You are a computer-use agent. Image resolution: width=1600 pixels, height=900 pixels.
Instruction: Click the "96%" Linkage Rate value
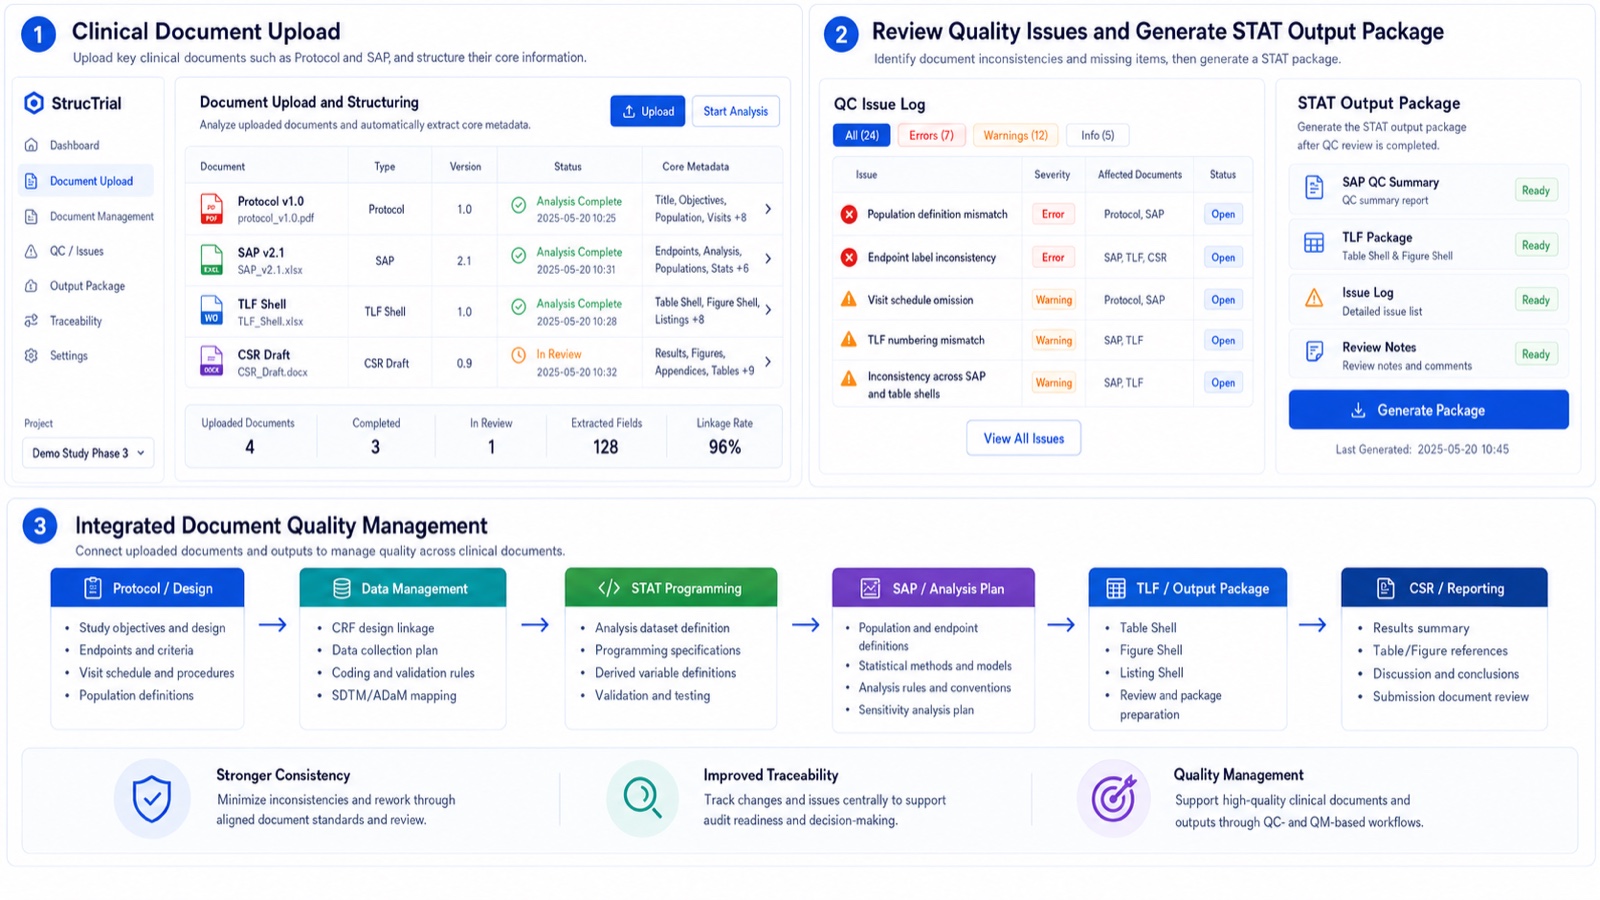coord(724,447)
